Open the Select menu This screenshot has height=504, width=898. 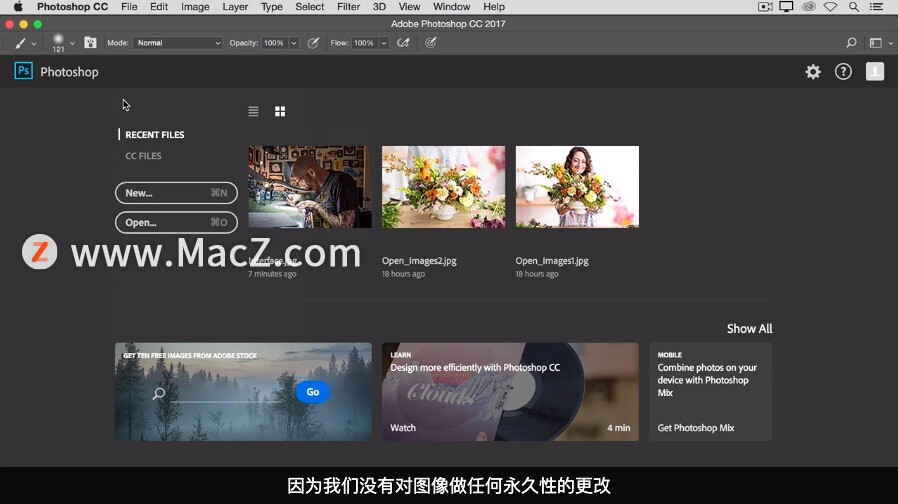(310, 7)
